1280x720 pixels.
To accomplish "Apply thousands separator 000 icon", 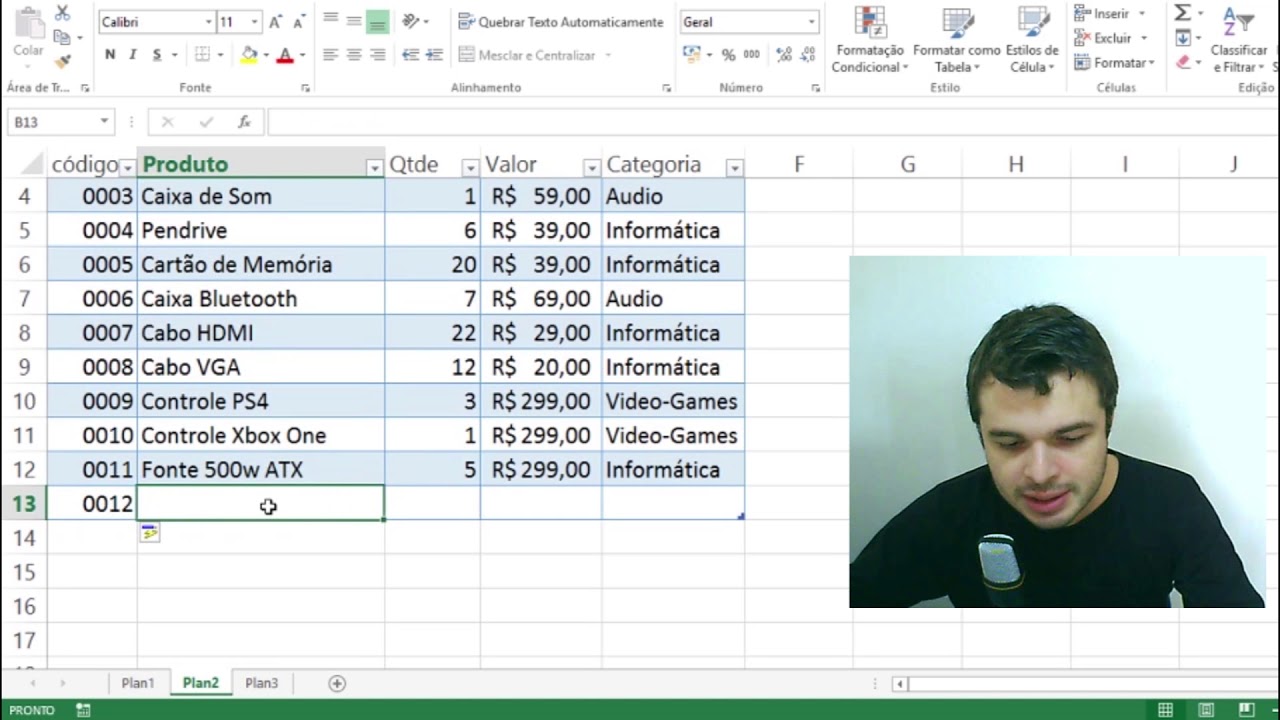I will pyautogui.click(x=751, y=55).
